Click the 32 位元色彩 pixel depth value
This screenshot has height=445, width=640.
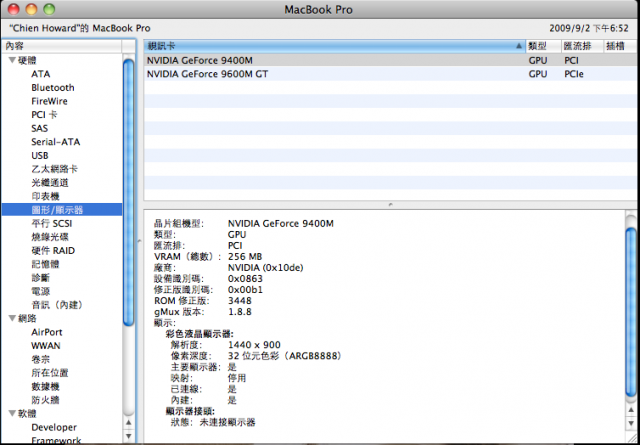coord(284,356)
